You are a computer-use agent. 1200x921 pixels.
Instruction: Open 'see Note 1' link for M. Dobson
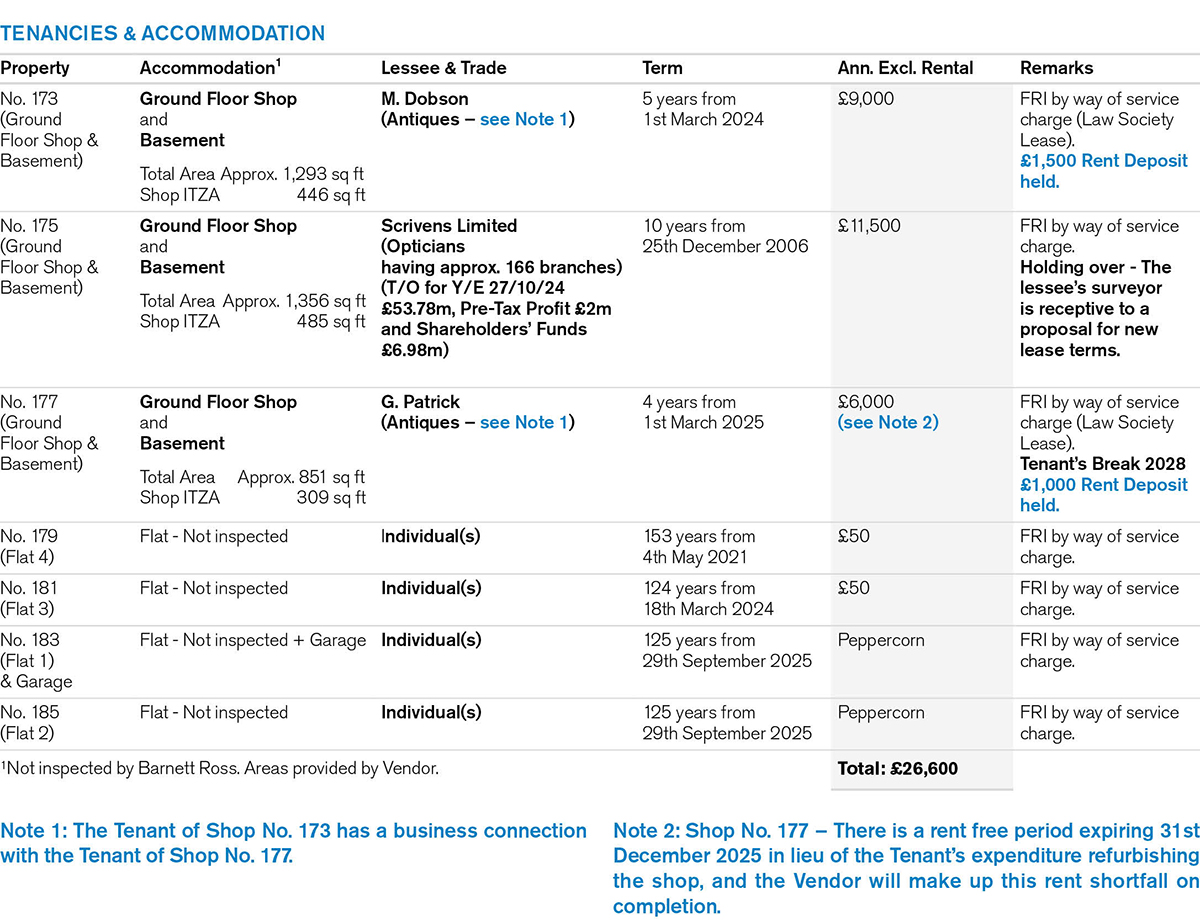(524, 120)
